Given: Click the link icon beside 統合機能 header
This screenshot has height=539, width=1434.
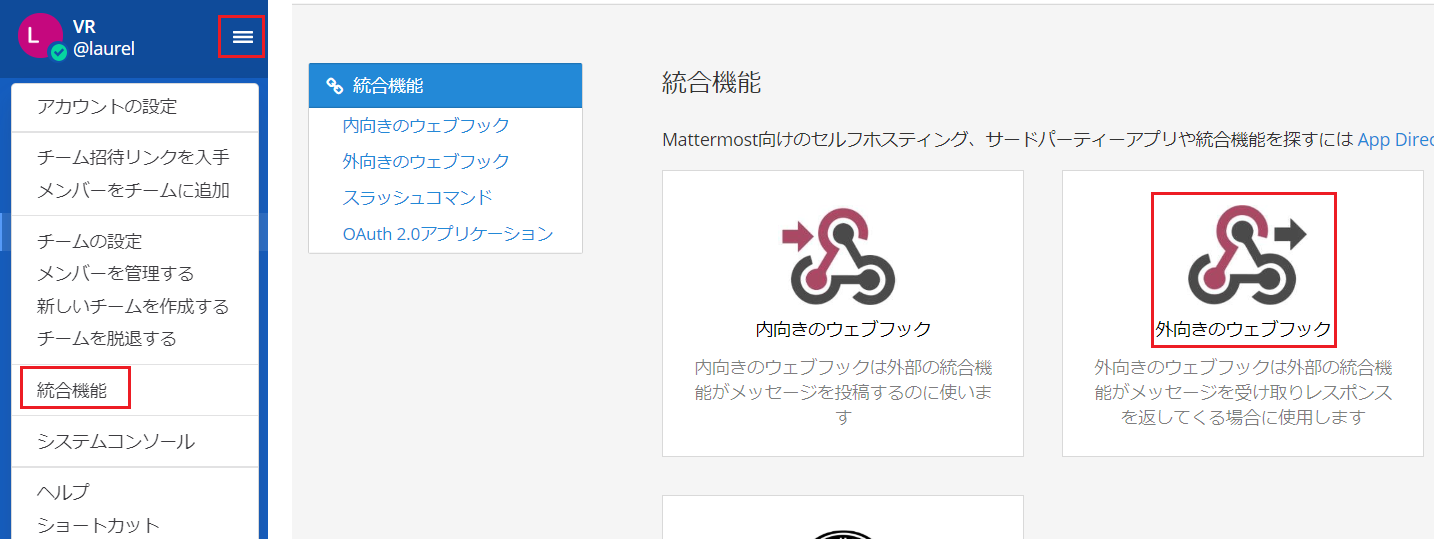Looking at the screenshot, I should pos(335,86).
